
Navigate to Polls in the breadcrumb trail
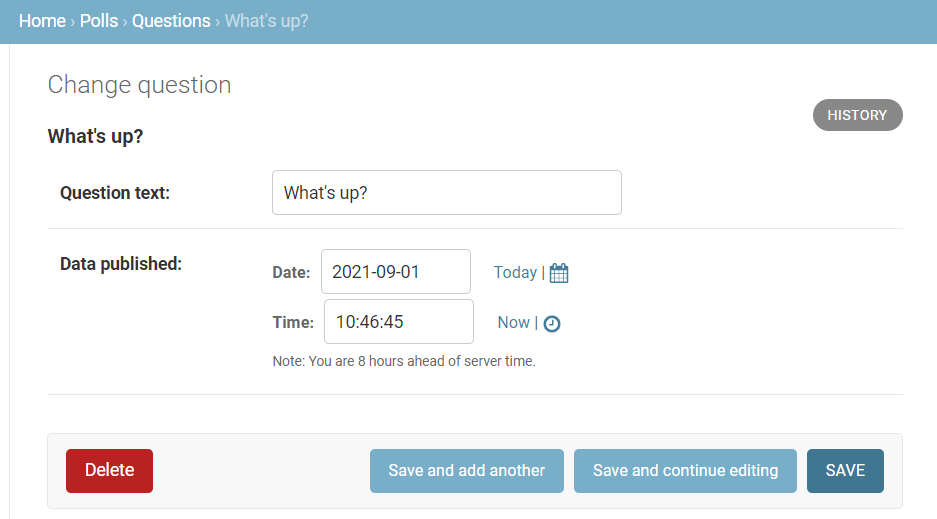pyautogui.click(x=99, y=21)
